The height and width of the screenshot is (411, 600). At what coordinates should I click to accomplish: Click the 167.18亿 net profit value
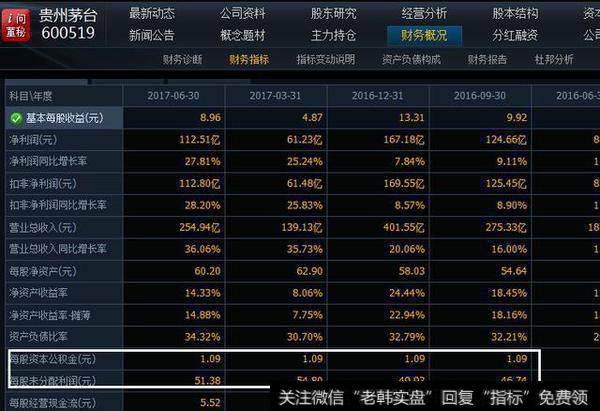coord(404,140)
